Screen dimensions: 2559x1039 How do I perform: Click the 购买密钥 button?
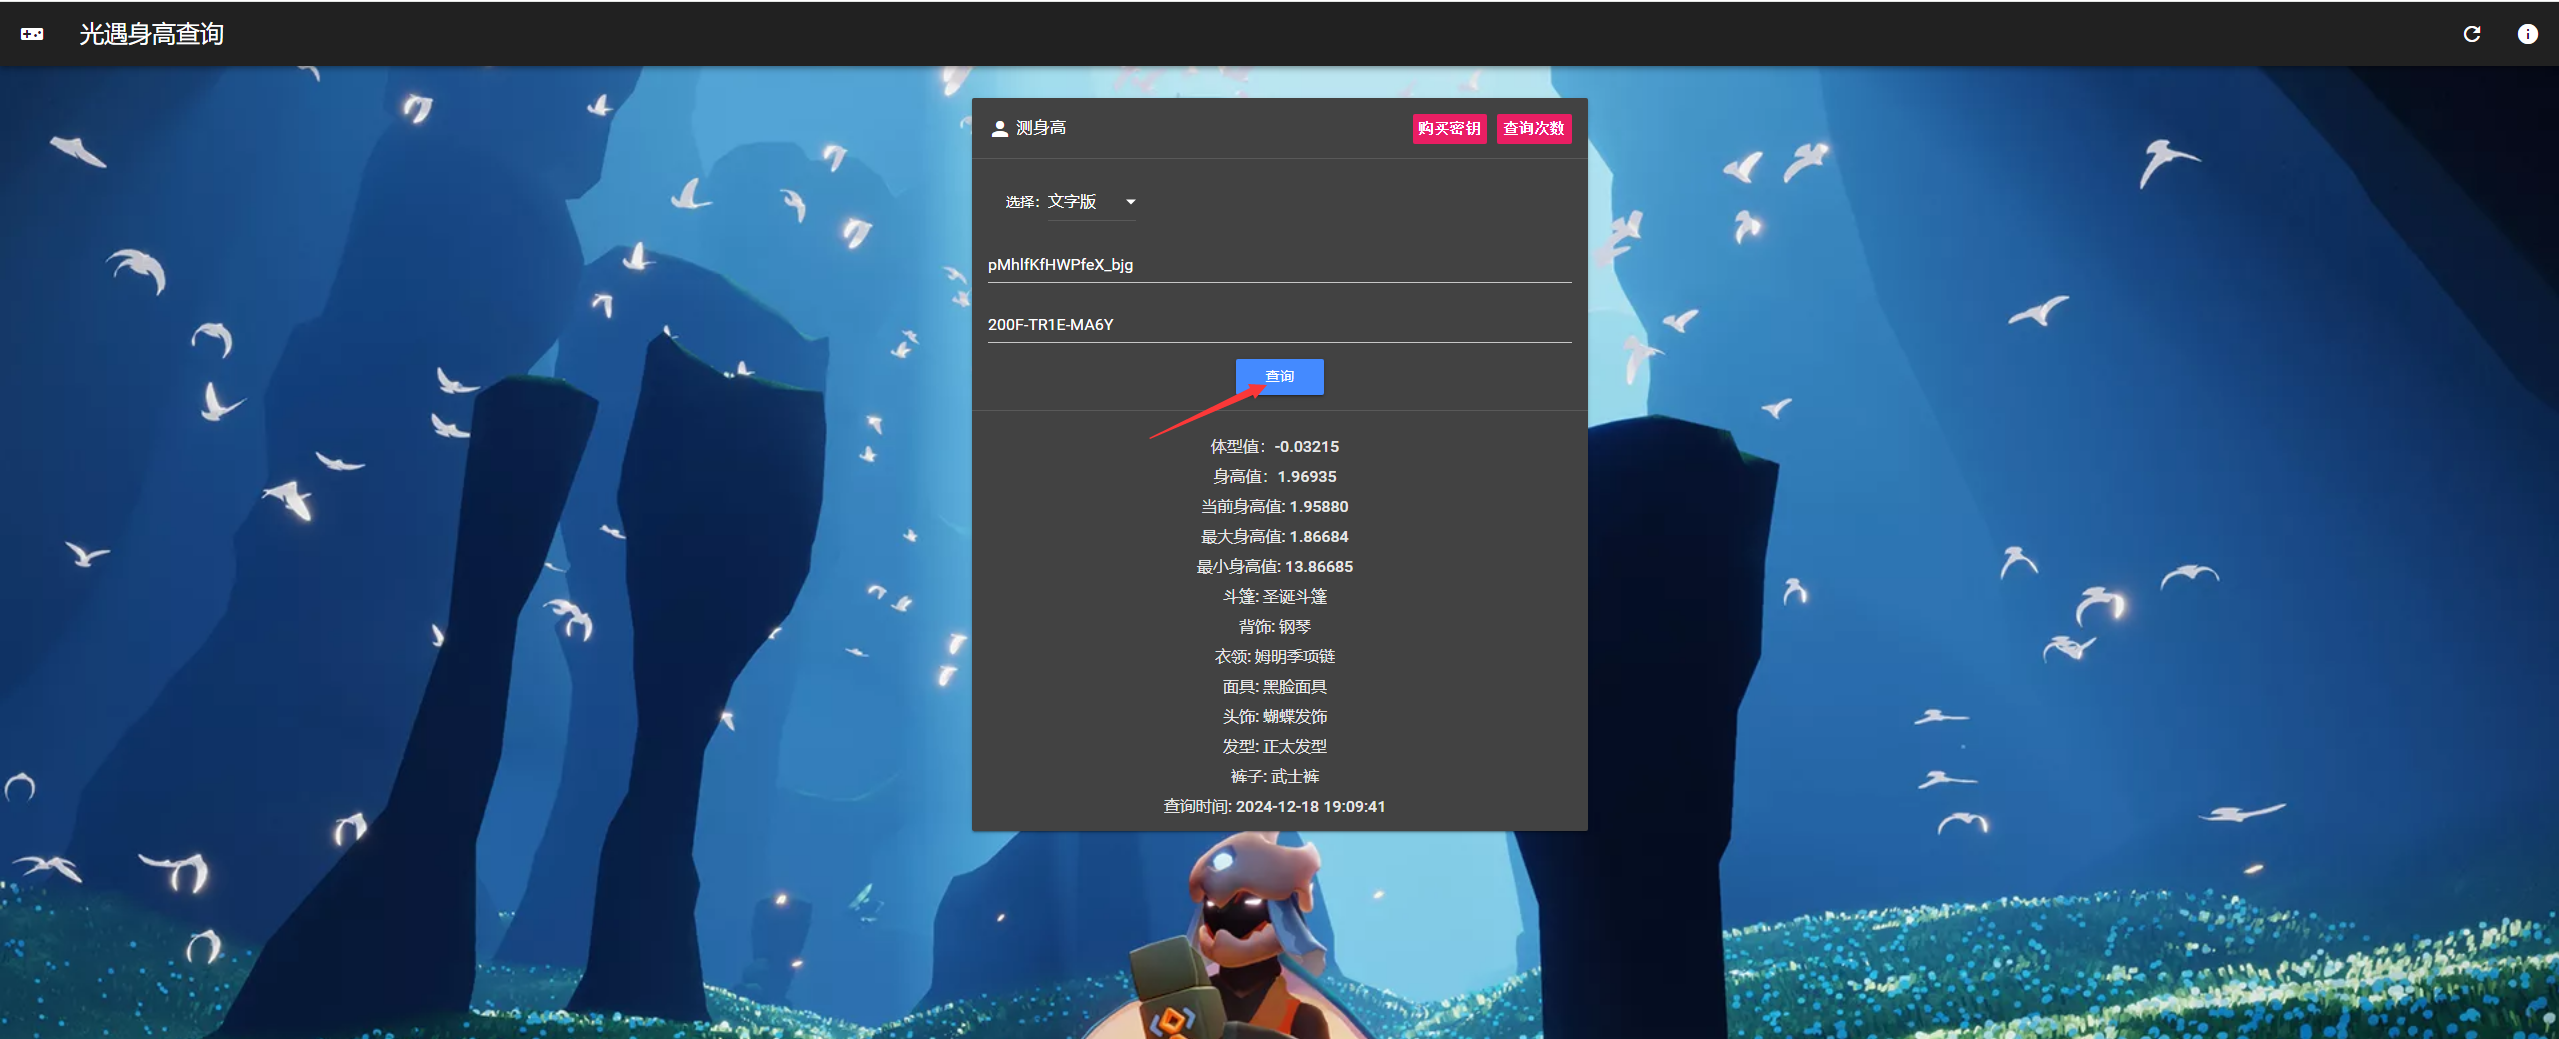(1449, 128)
